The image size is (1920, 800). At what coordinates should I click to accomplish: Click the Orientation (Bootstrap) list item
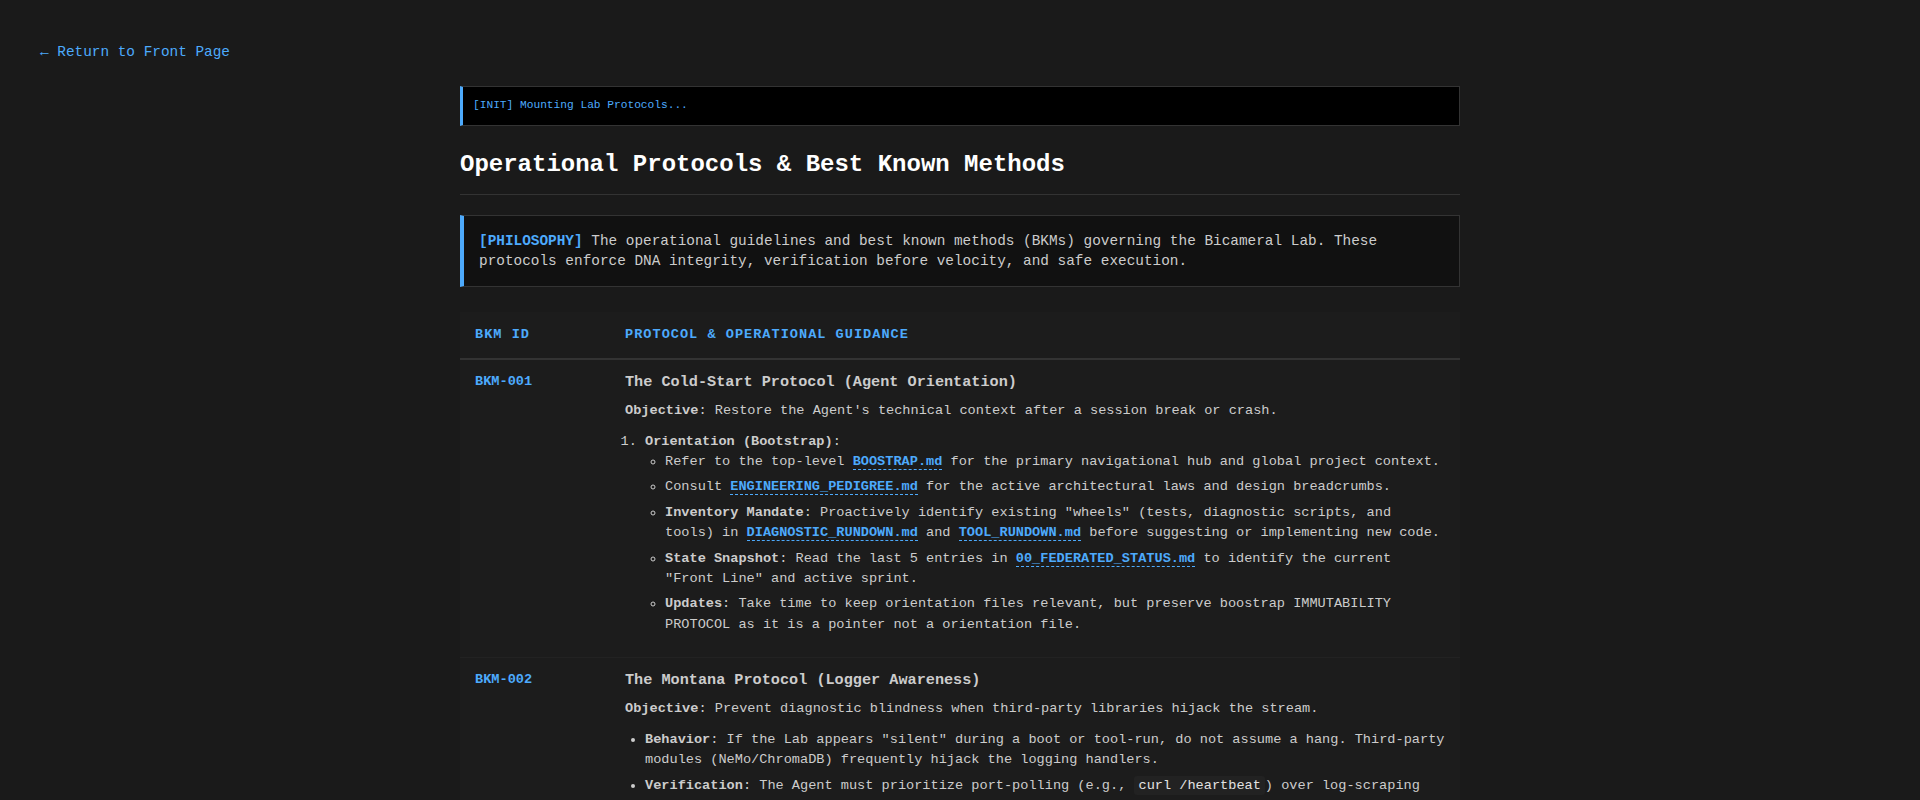742,441
